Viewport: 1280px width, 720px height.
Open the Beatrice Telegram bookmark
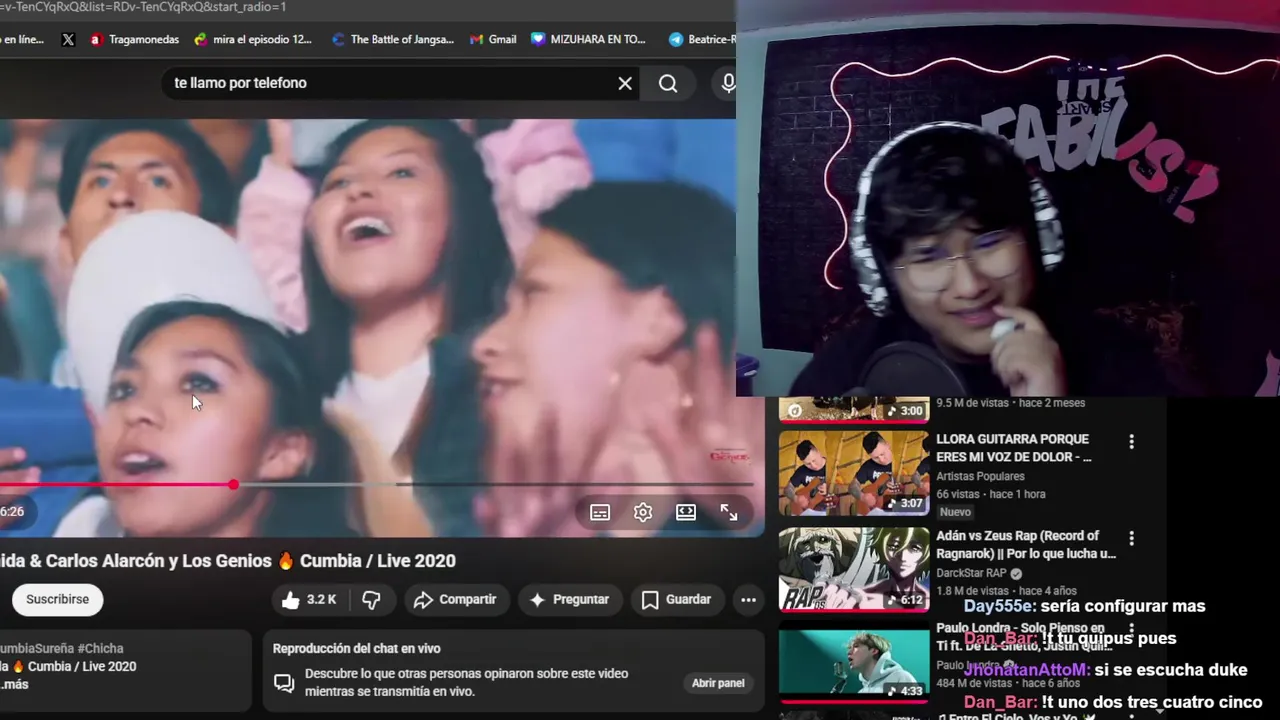click(702, 39)
